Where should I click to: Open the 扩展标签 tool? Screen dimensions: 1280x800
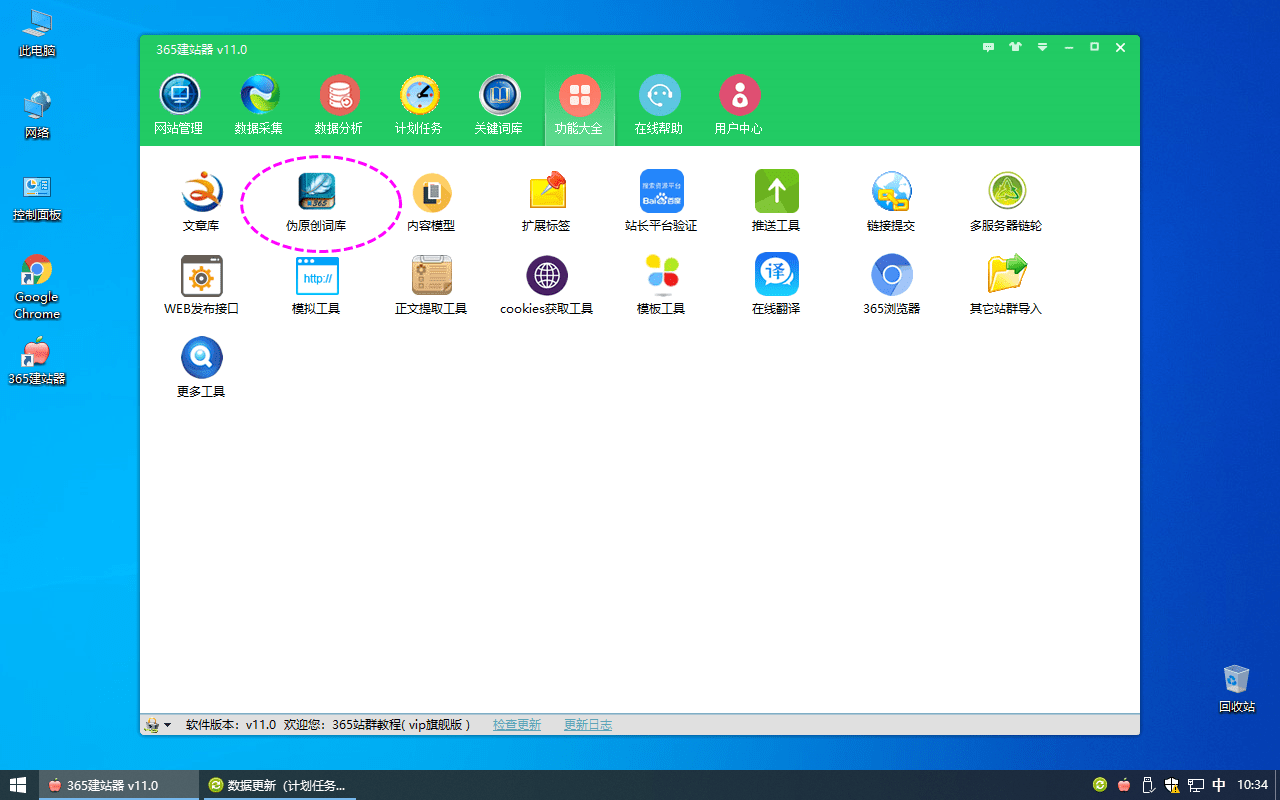pos(546,201)
